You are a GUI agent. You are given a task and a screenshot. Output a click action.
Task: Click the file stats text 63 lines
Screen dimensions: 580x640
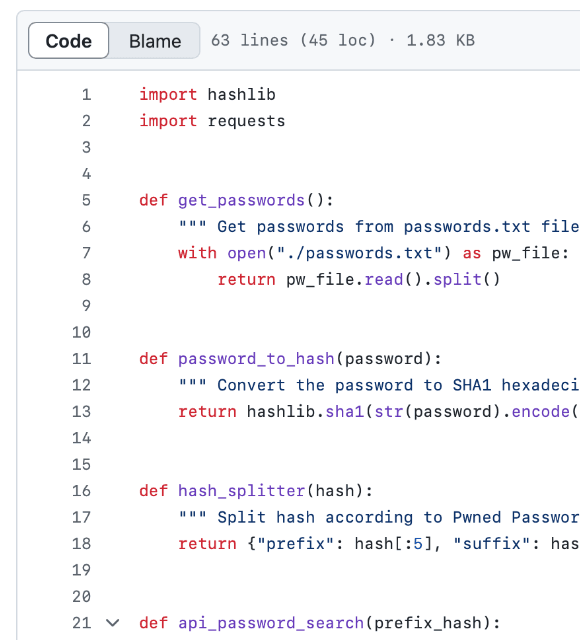[x=249, y=40]
